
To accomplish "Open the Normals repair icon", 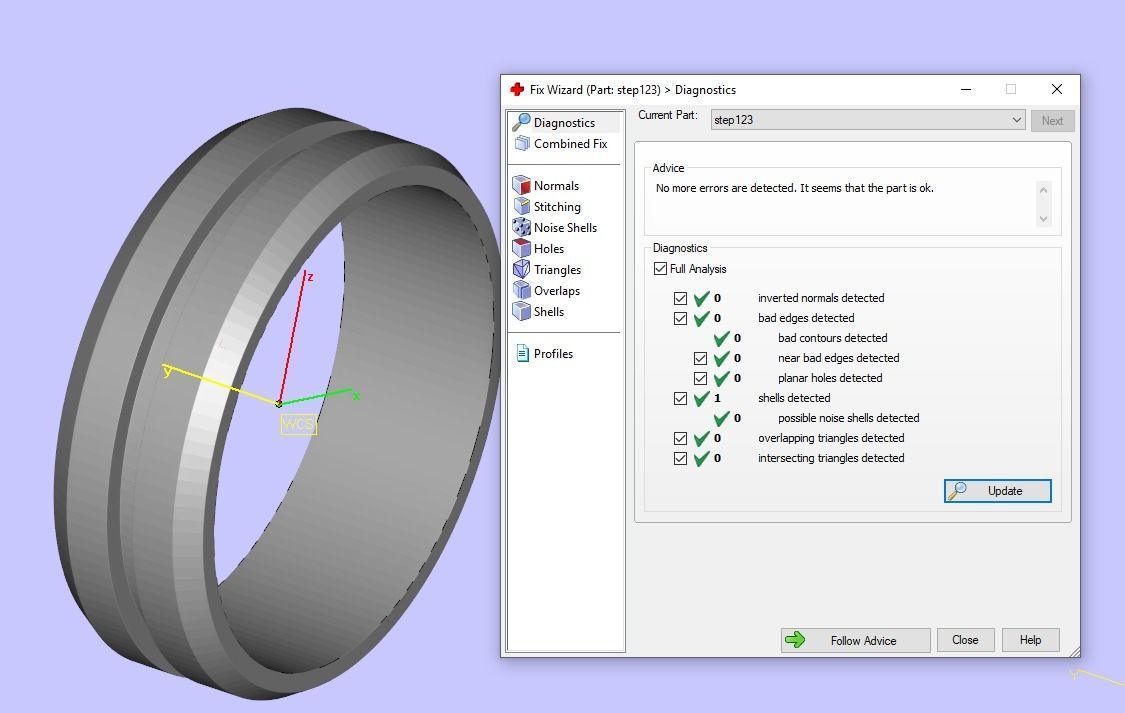I will click(522, 185).
